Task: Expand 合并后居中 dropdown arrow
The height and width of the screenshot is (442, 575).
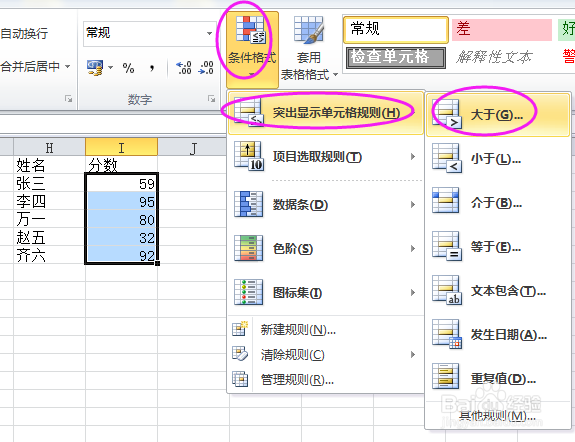Action: pos(67,66)
